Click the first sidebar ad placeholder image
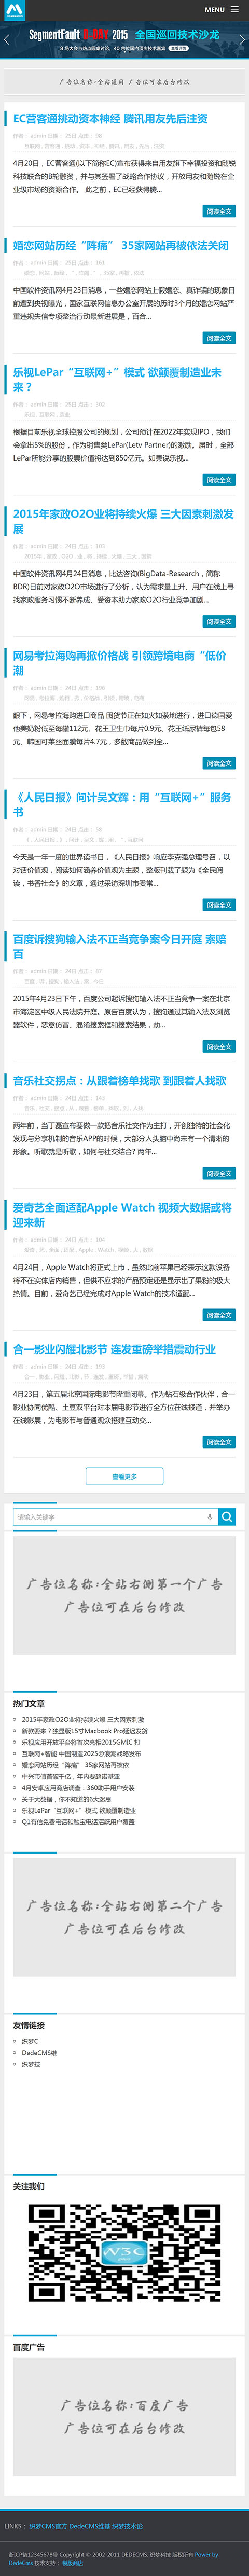This screenshot has width=249, height=2576. (124, 1595)
